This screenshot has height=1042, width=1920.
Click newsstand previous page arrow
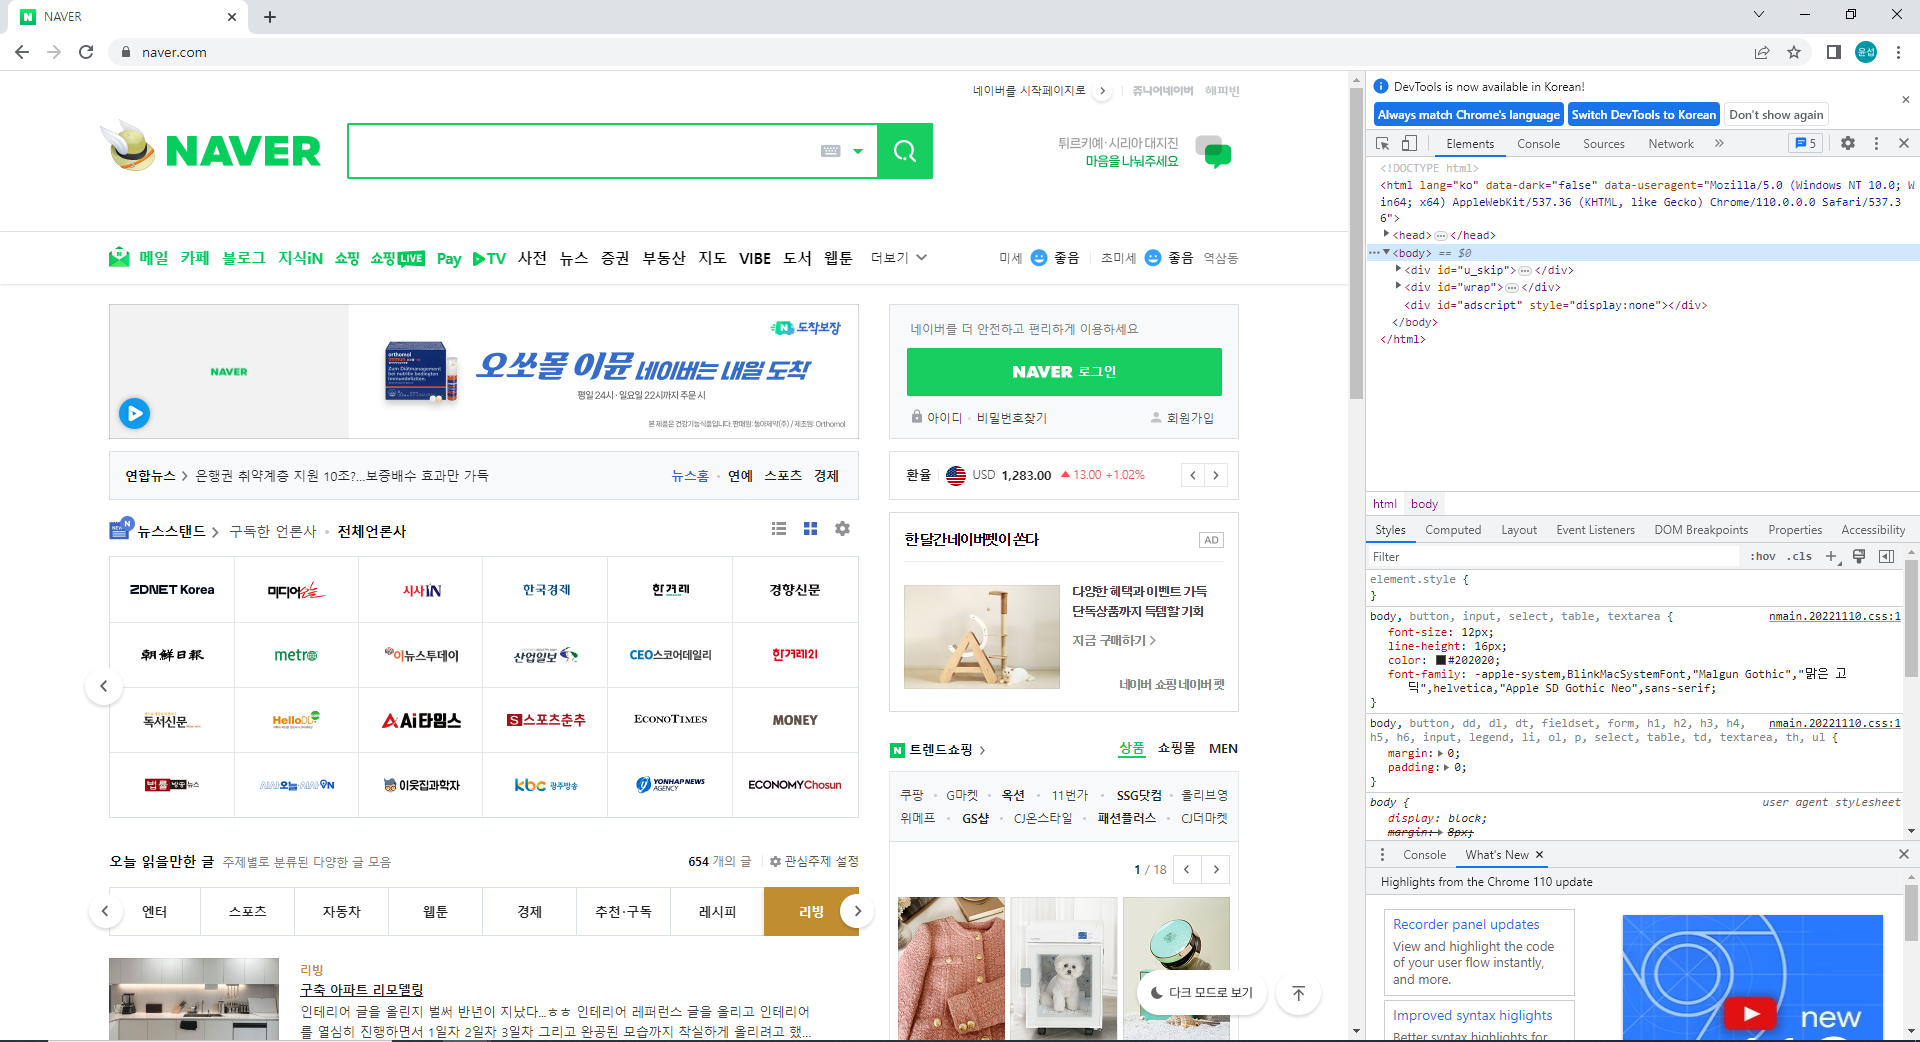coord(104,686)
